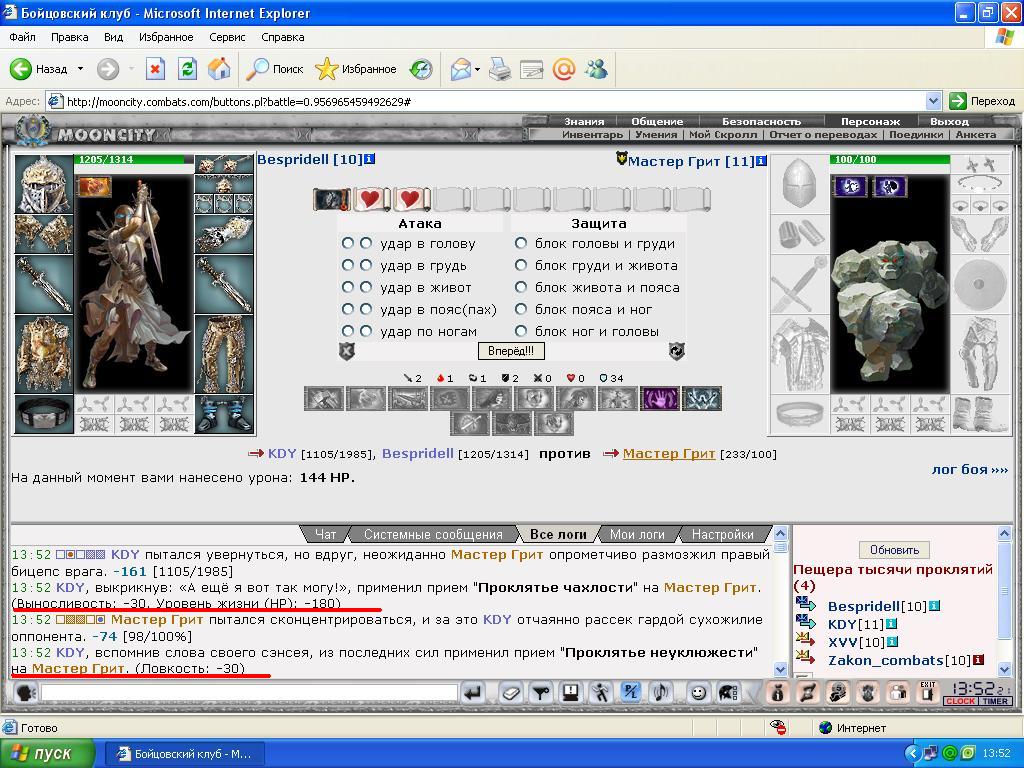Select left radio for удар в грудь
Screen dimensions: 1024x768
347,265
